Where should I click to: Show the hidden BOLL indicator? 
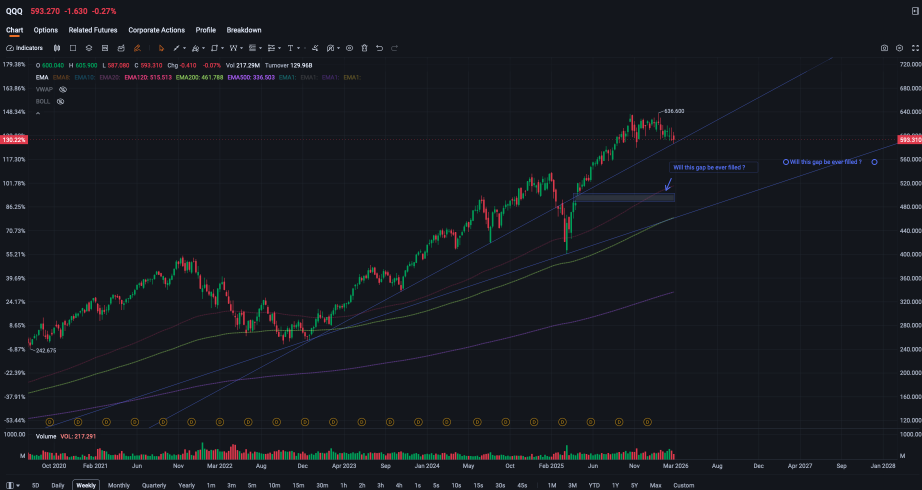click(60, 102)
